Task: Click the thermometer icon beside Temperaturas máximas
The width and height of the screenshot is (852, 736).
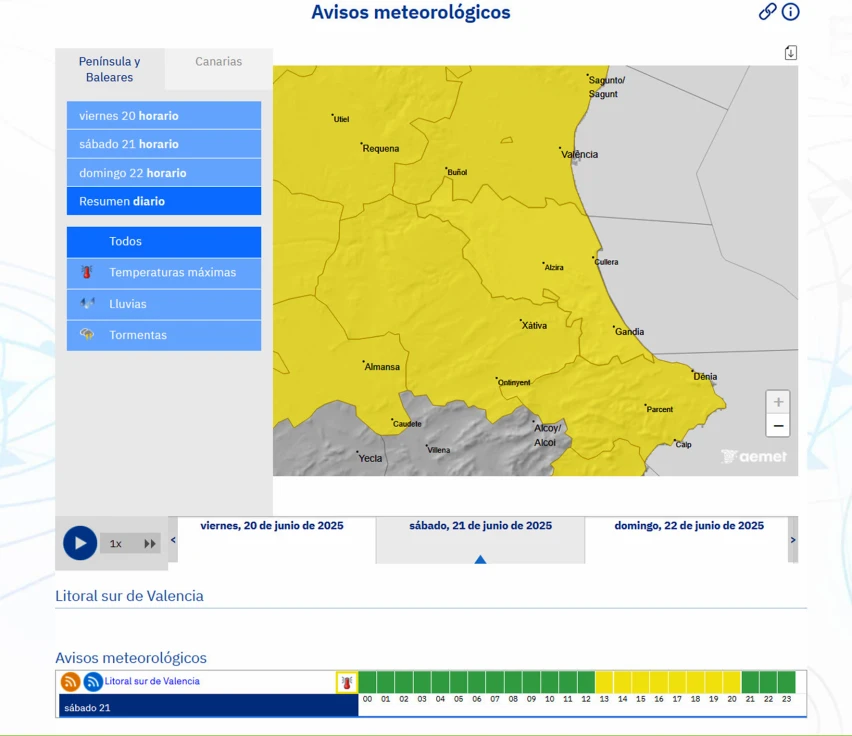Action: pos(87,272)
